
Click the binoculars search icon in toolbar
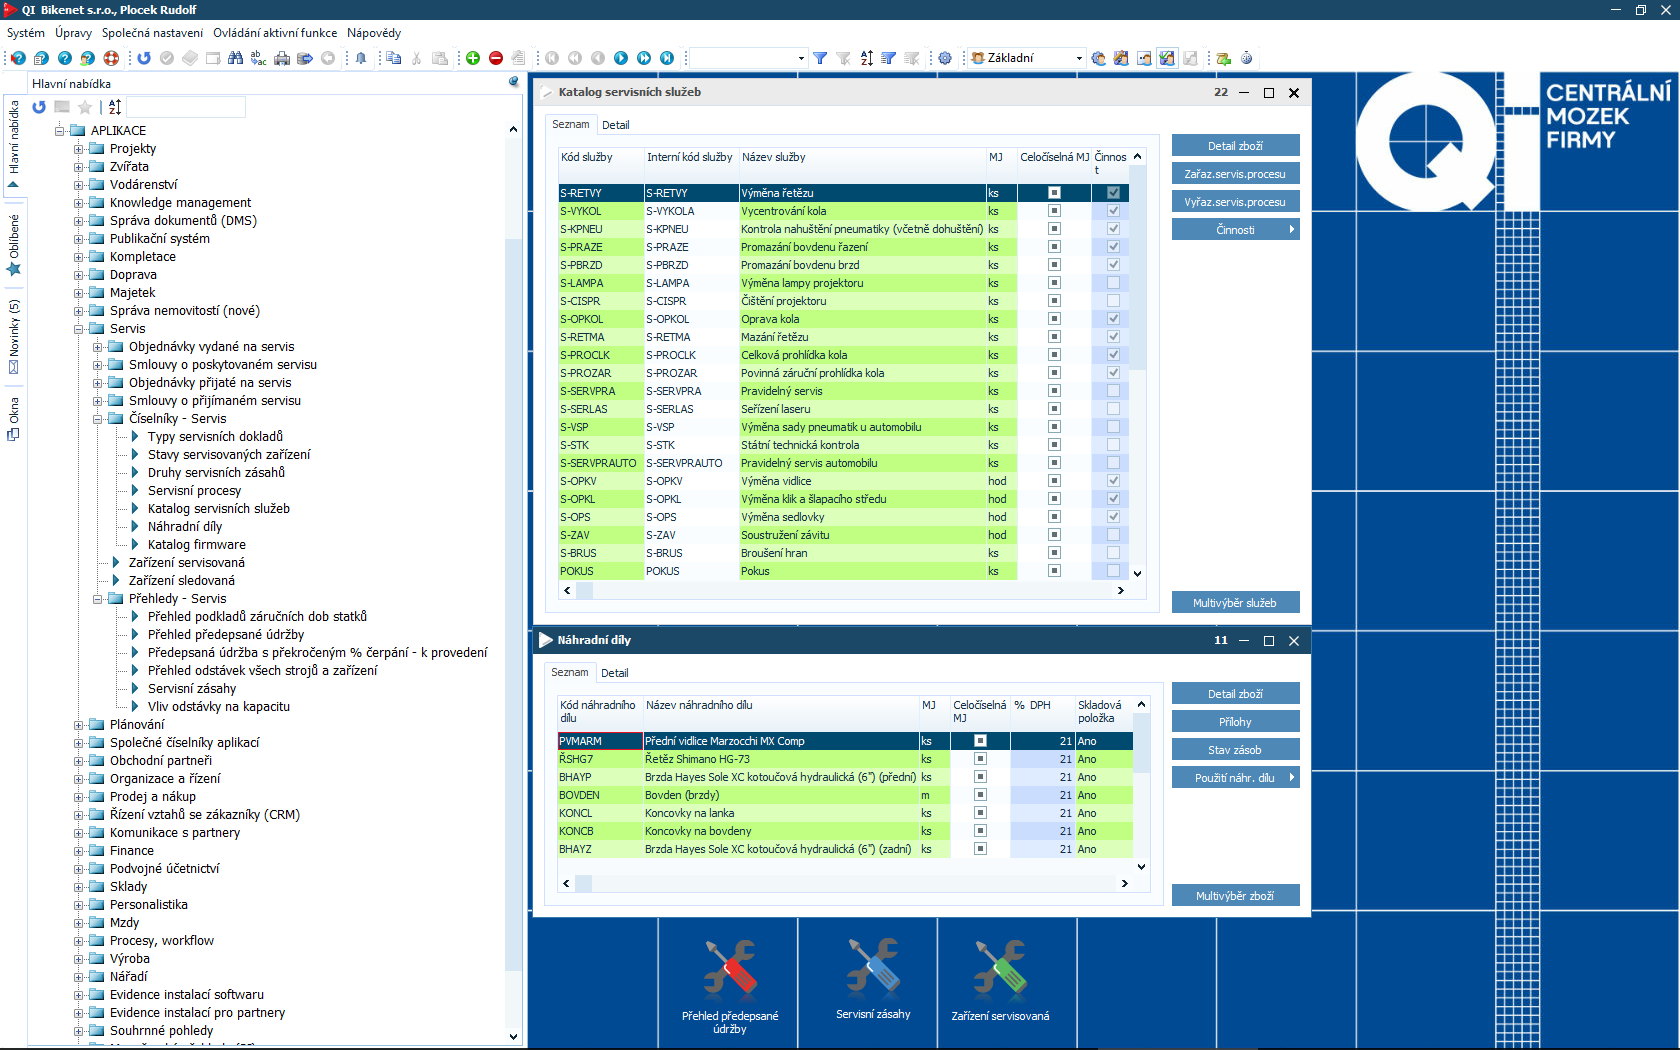(235, 58)
